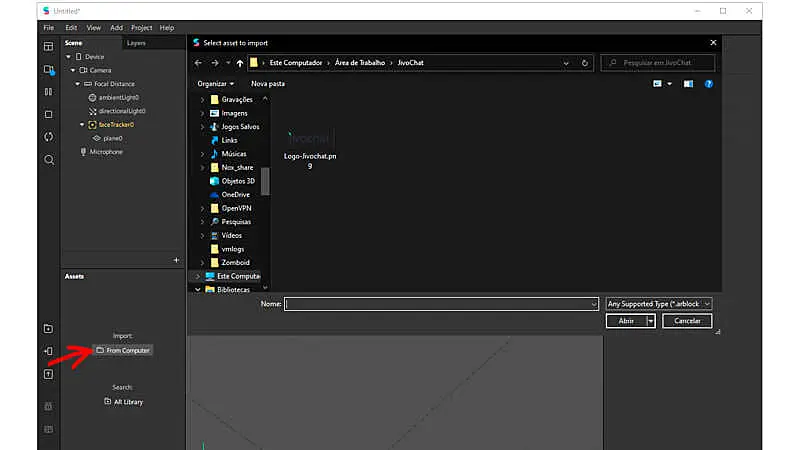This screenshot has width=800, height=450.
Task: Open the file type filter dropdown
Action: 659,303
